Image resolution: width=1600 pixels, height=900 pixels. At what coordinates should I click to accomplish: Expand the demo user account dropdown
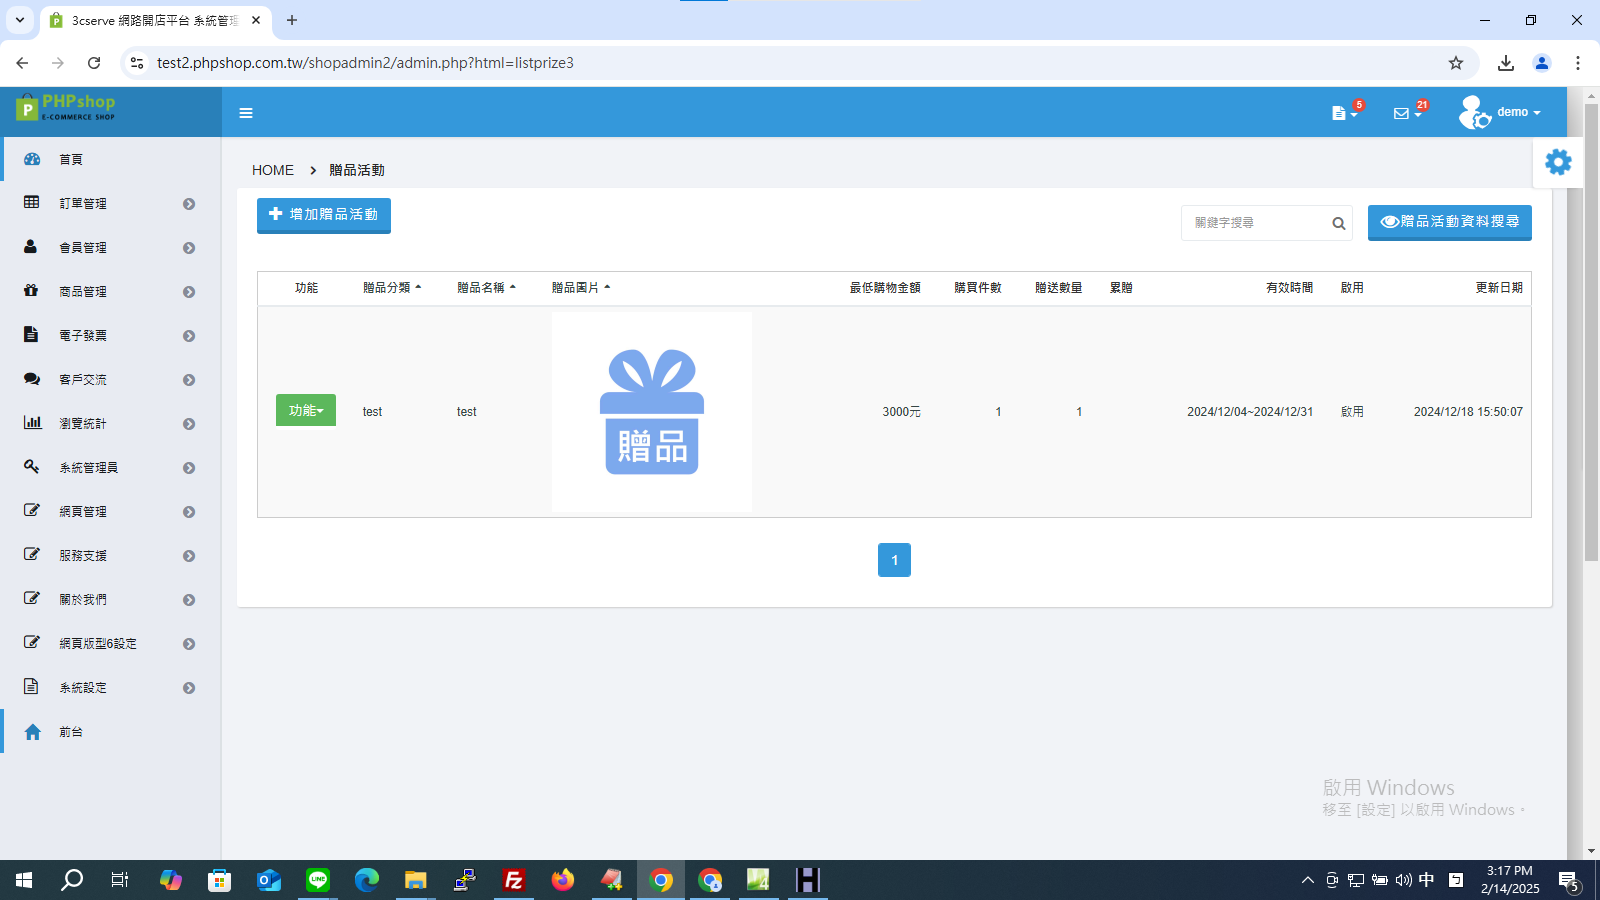click(x=1501, y=112)
